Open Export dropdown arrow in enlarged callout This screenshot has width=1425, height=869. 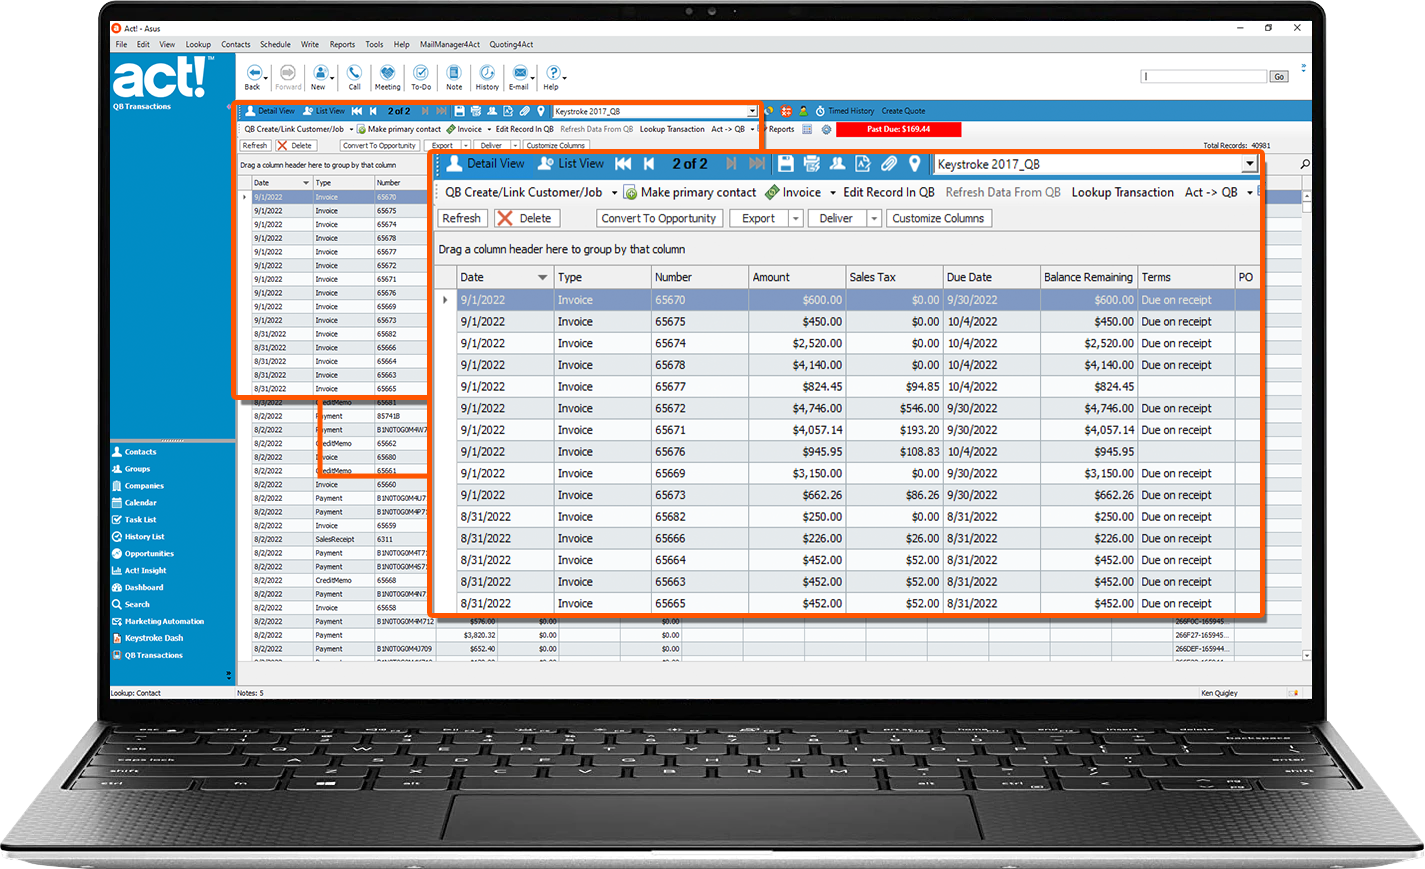coord(796,218)
